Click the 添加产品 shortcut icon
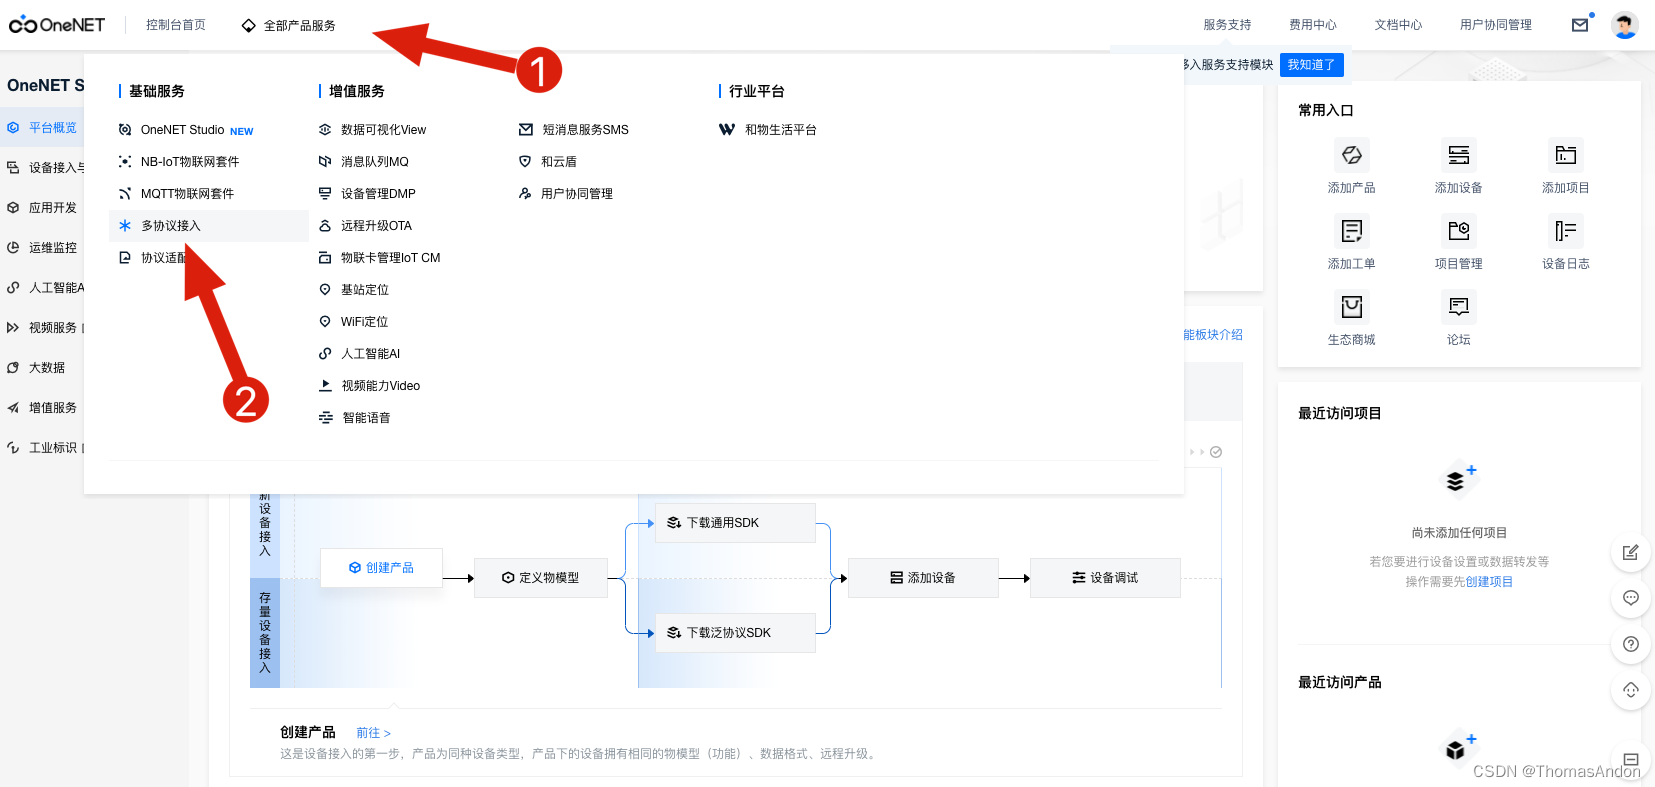Image resolution: width=1655 pixels, height=787 pixels. pos(1351,155)
